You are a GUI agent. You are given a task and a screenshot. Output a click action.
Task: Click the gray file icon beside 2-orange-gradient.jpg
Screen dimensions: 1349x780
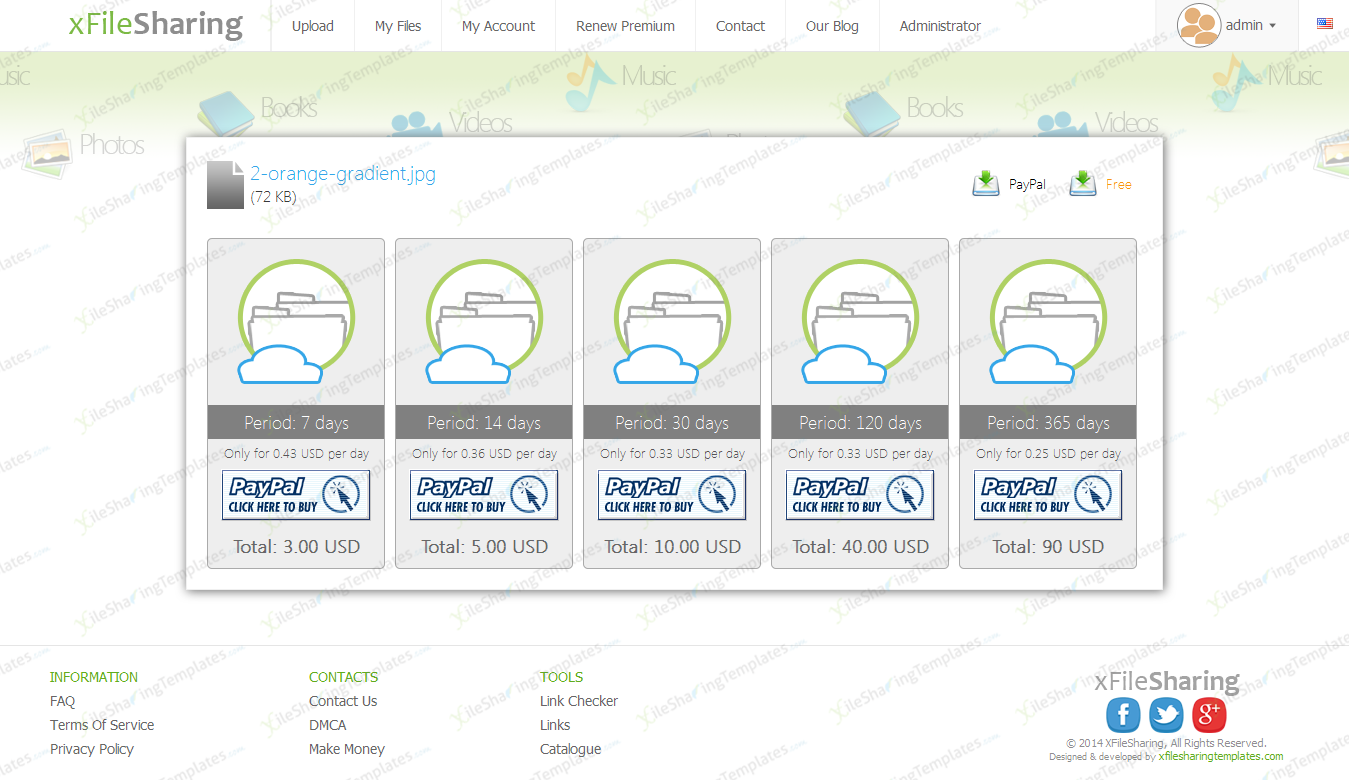click(x=225, y=184)
